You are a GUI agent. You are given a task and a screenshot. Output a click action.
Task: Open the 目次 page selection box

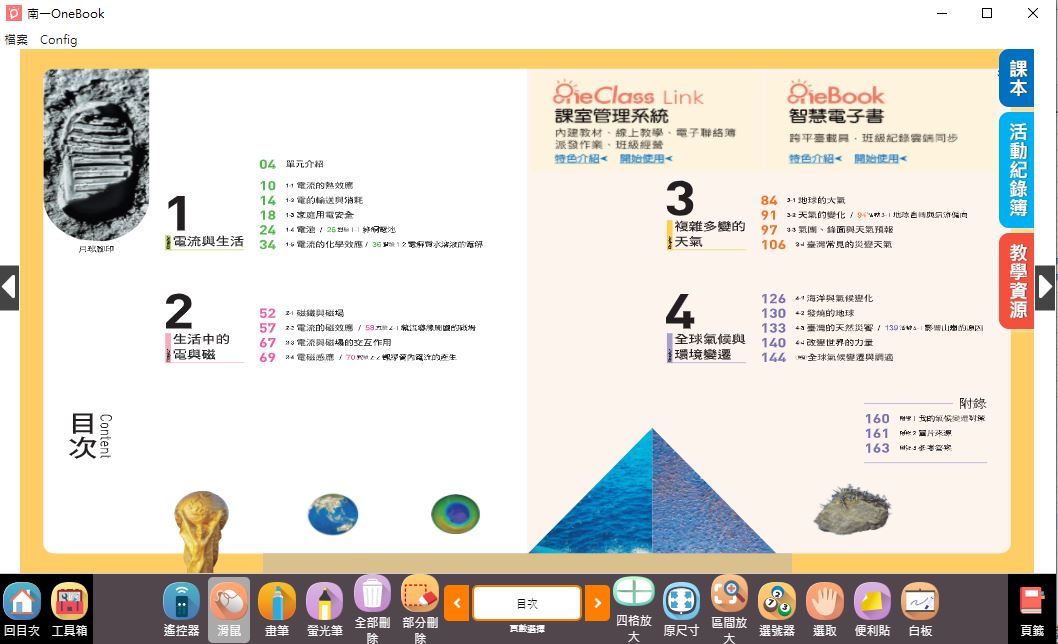[x=527, y=603]
